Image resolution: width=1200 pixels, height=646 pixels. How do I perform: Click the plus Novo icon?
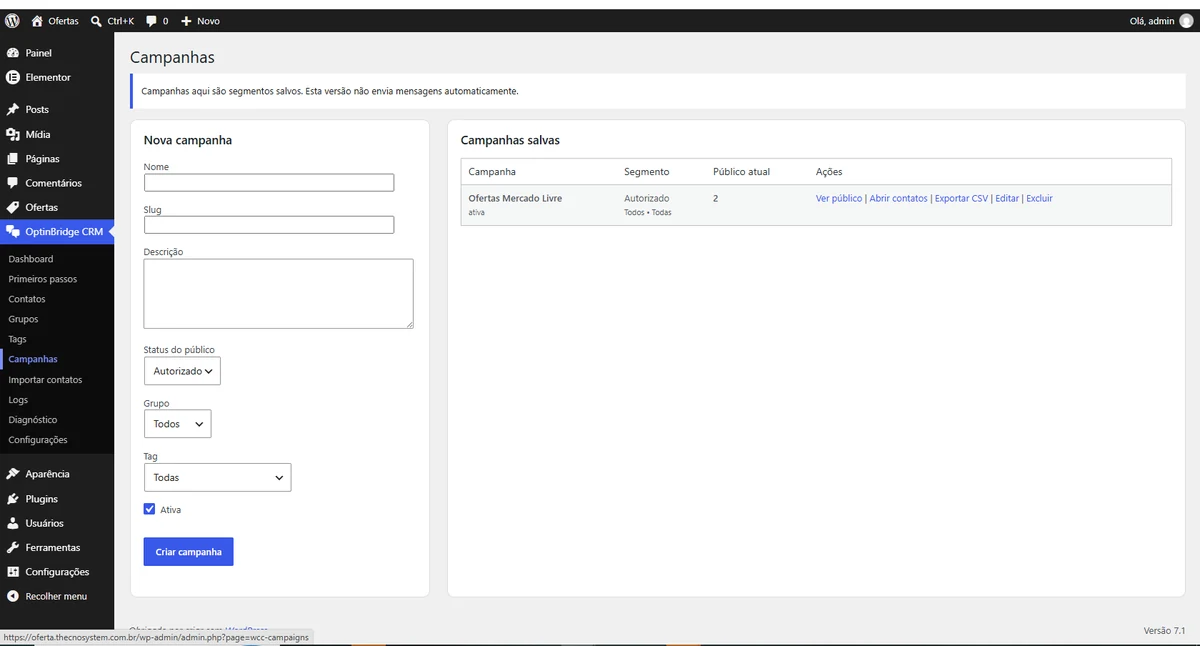pyautogui.click(x=186, y=20)
